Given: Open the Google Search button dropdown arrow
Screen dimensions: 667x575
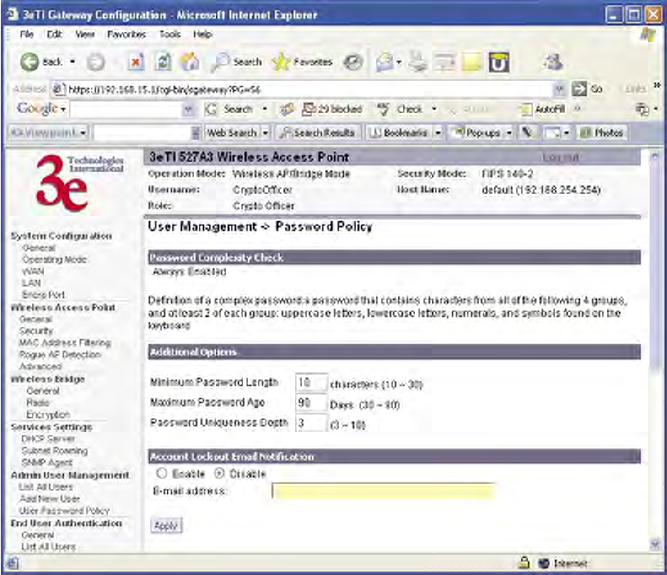Looking at the screenshot, I should pyautogui.click(x=265, y=109).
